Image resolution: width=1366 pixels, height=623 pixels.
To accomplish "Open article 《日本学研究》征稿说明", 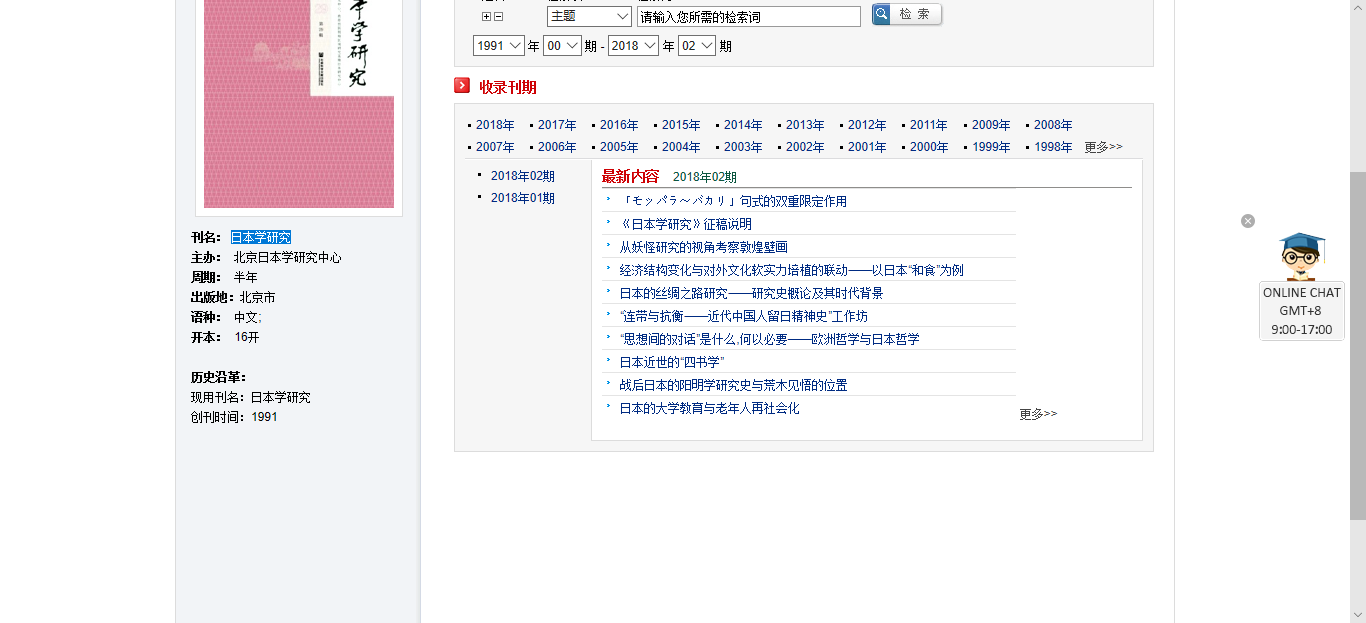I will coord(685,224).
